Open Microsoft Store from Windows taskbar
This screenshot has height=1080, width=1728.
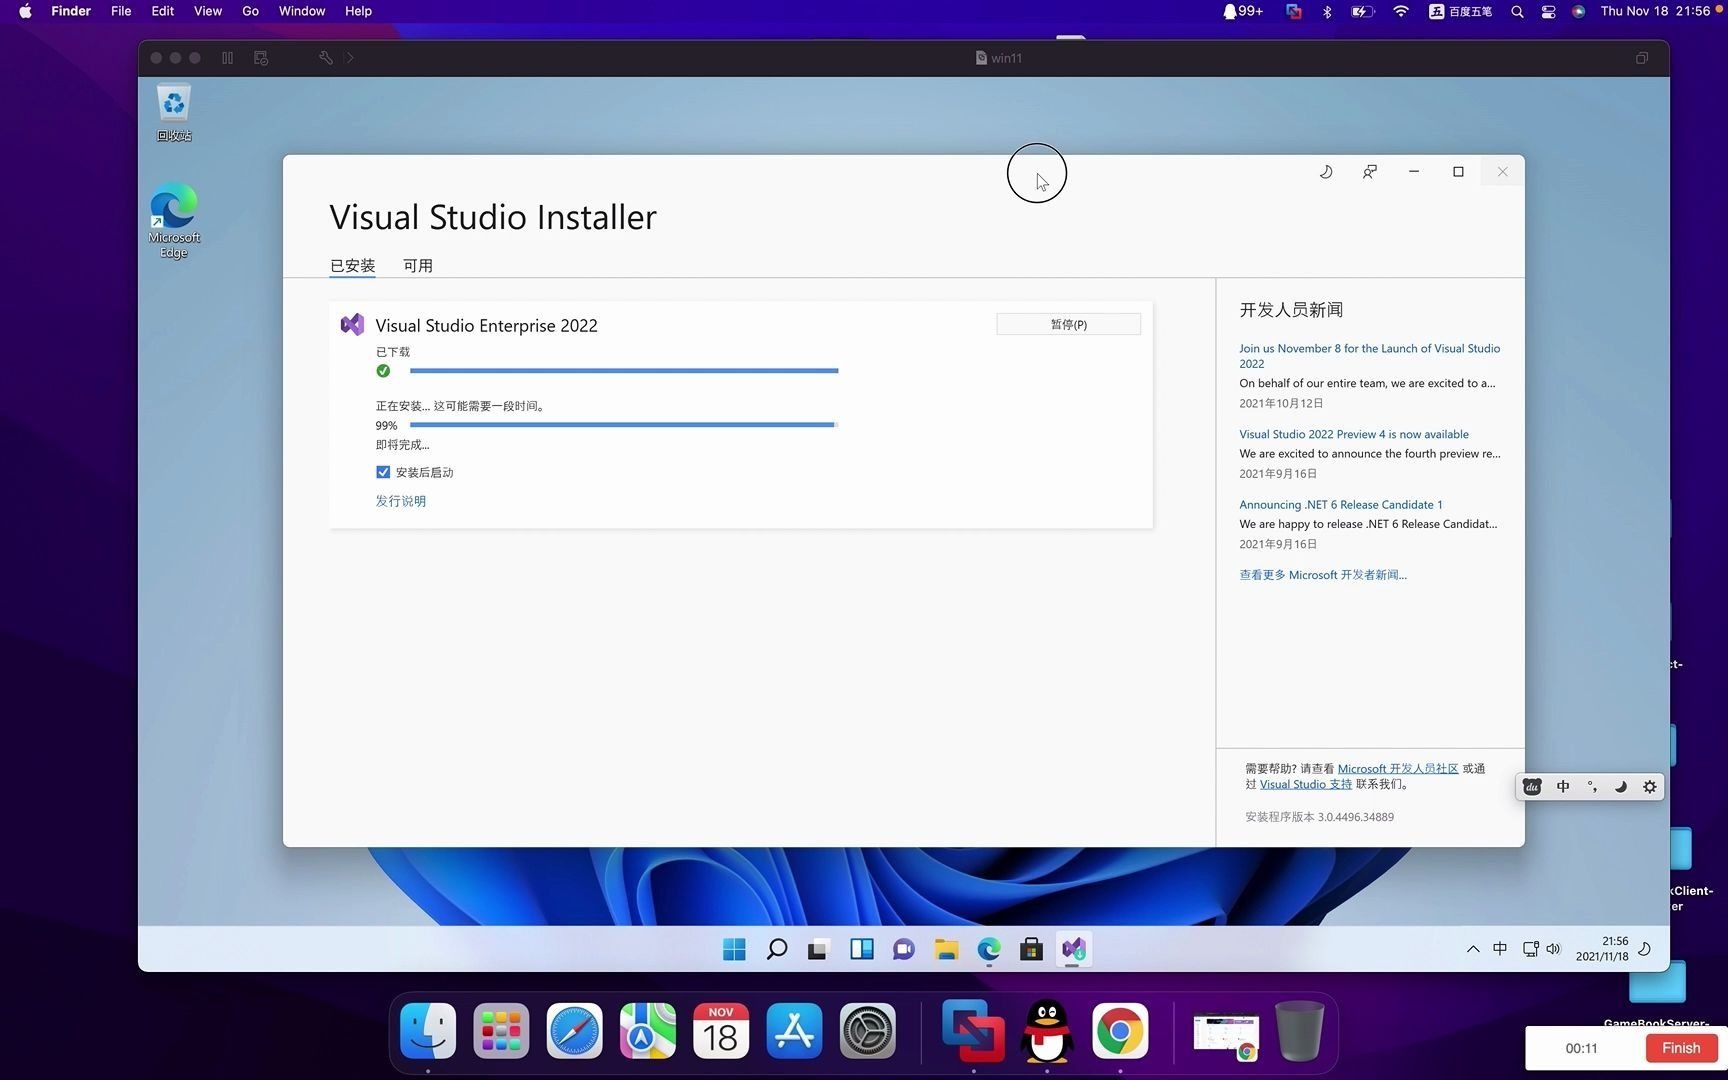[1031, 949]
